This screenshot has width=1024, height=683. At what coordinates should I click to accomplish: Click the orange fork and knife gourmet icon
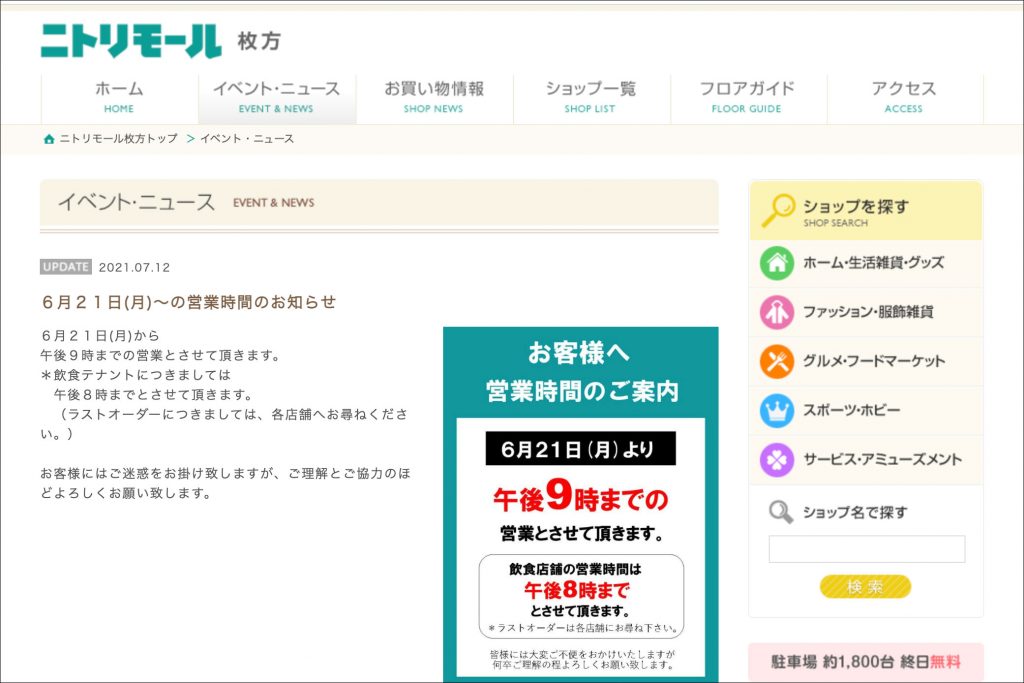pyautogui.click(x=776, y=361)
